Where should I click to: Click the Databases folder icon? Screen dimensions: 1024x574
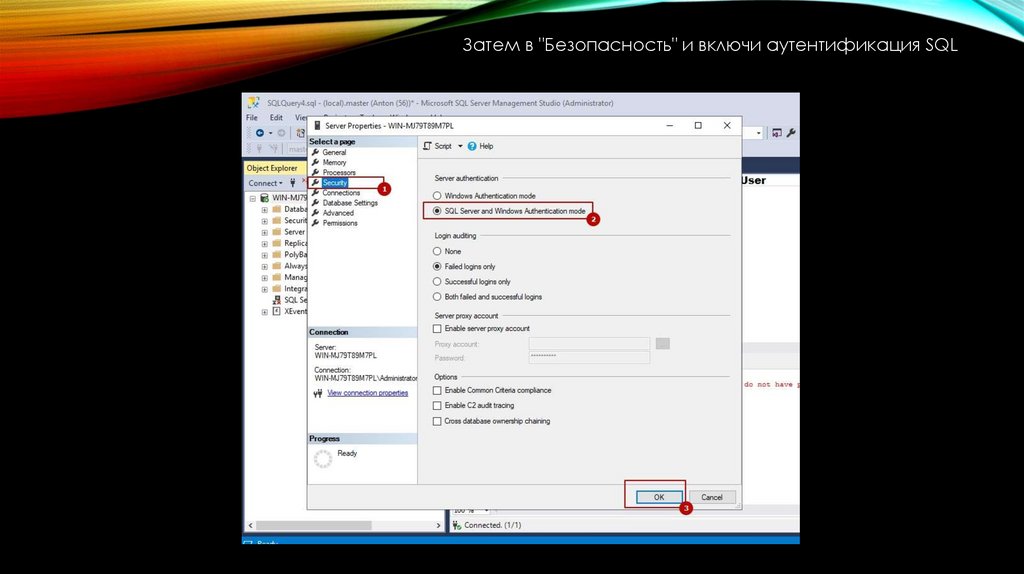point(277,210)
